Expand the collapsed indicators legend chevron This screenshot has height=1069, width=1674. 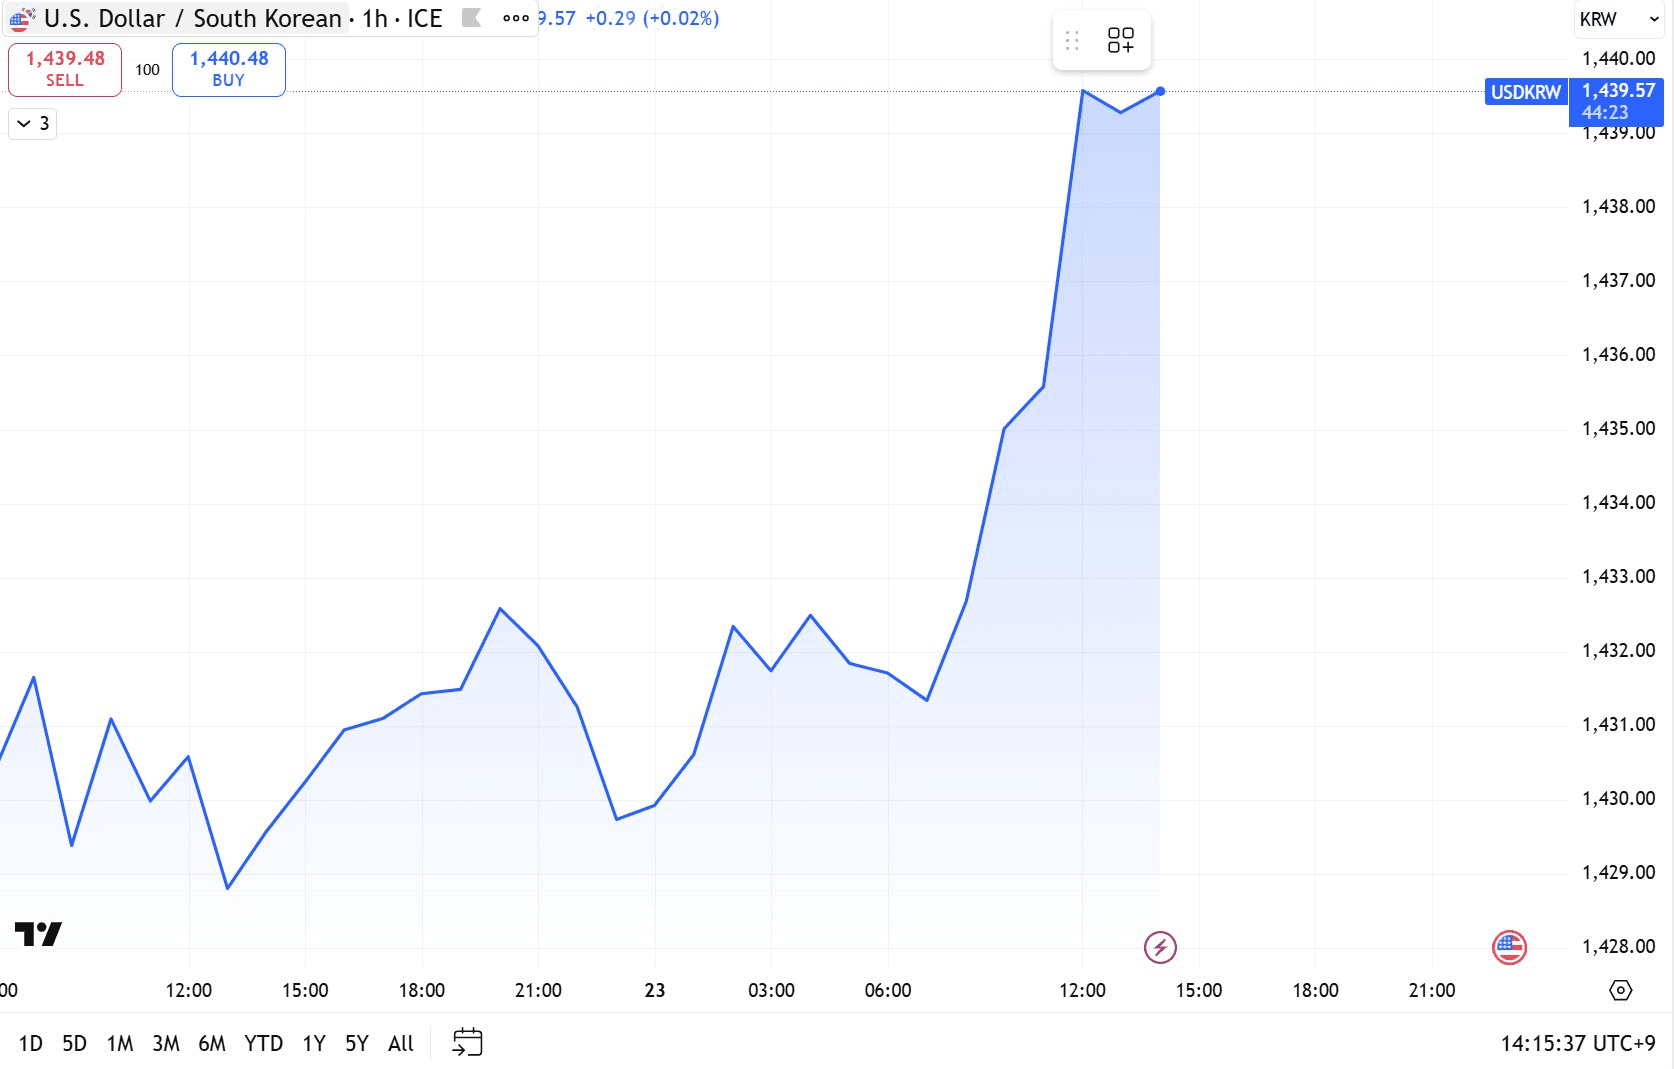(x=32, y=124)
